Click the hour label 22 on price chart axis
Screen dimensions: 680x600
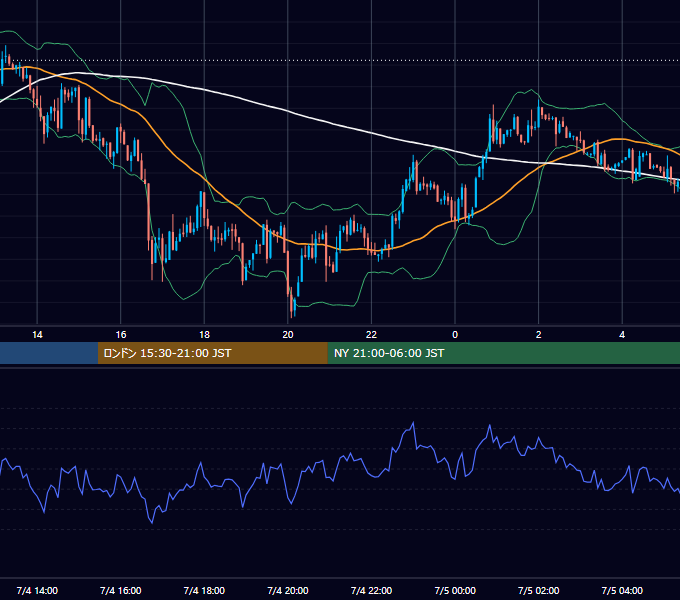(x=371, y=335)
